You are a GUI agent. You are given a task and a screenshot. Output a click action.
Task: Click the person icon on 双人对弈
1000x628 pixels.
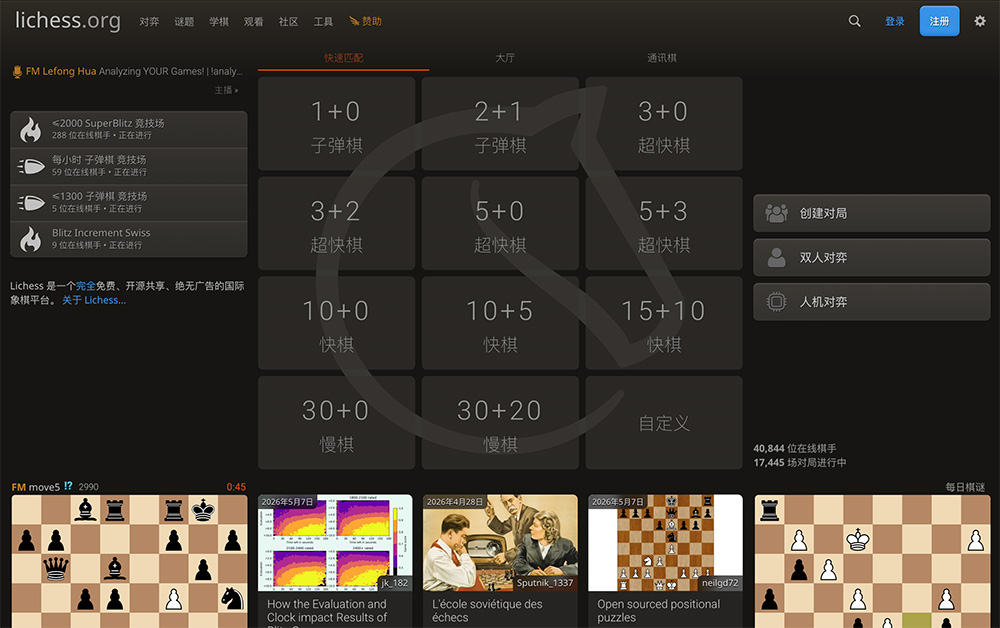776,258
